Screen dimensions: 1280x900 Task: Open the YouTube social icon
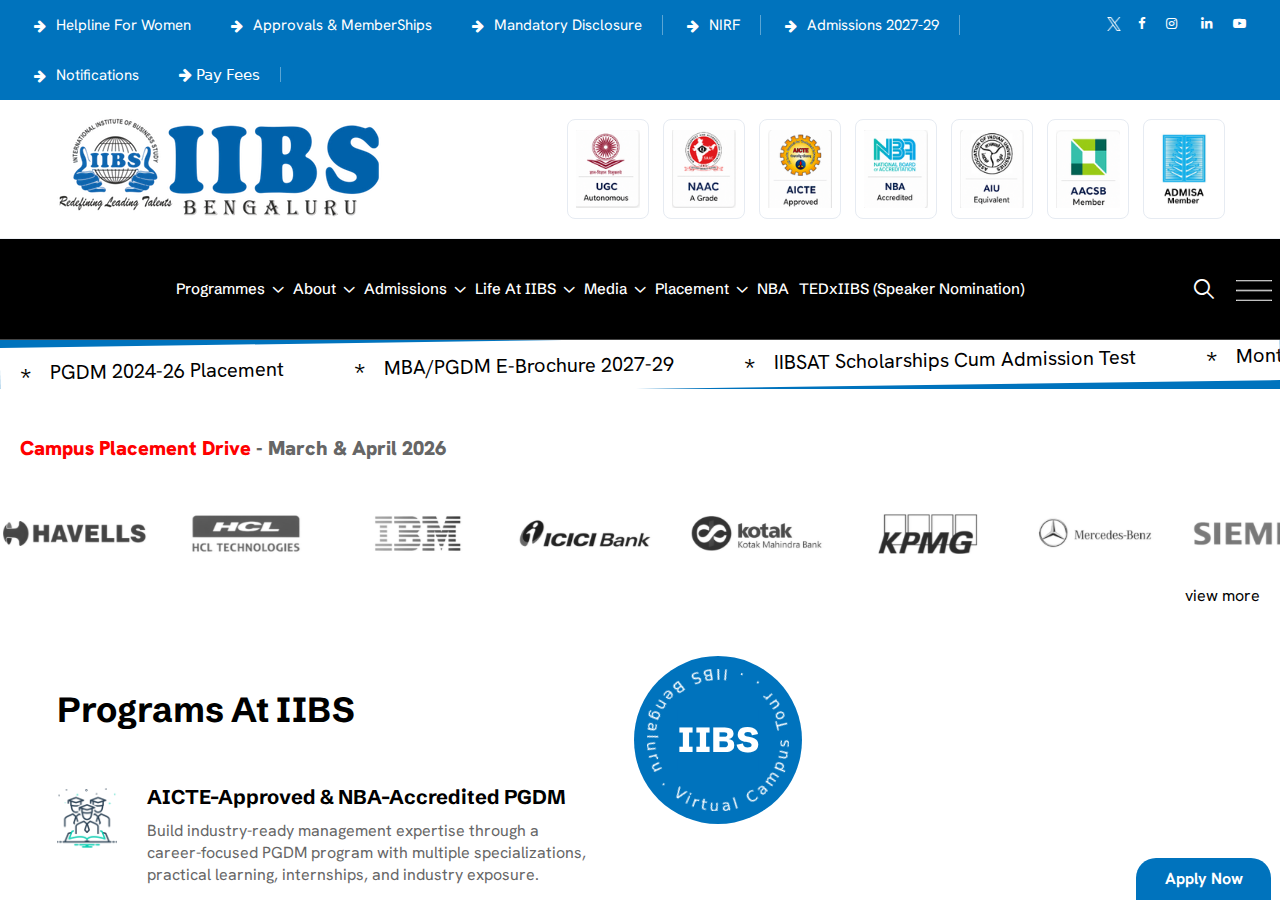(x=1240, y=23)
